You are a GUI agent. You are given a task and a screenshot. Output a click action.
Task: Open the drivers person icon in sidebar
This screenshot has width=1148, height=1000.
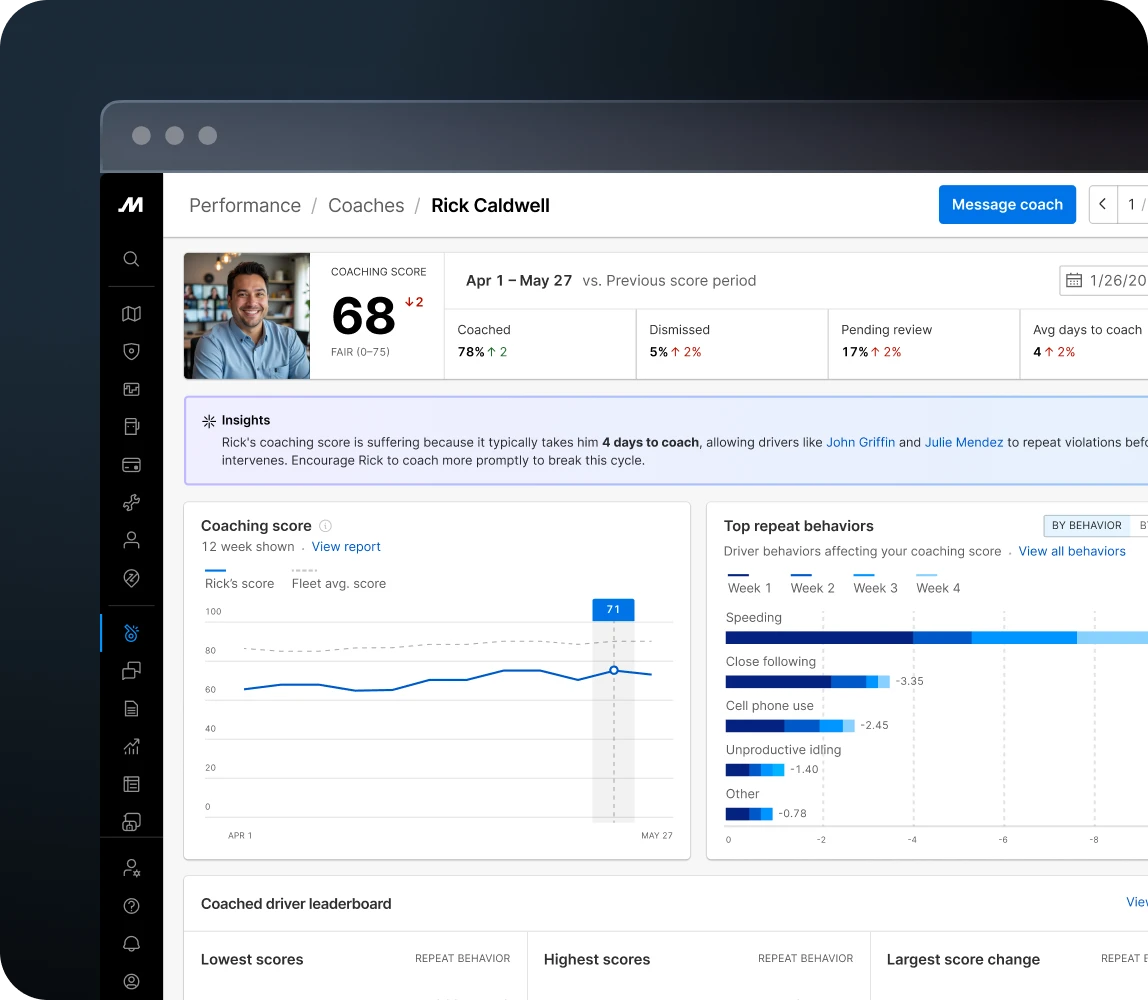pos(131,540)
